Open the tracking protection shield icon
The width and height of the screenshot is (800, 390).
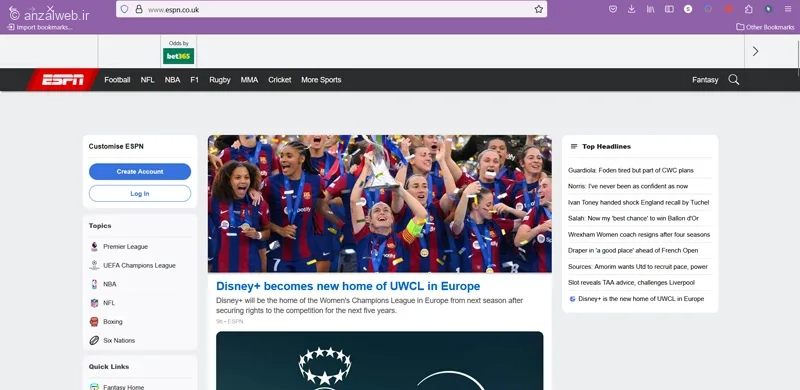click(x=124, y=9)
